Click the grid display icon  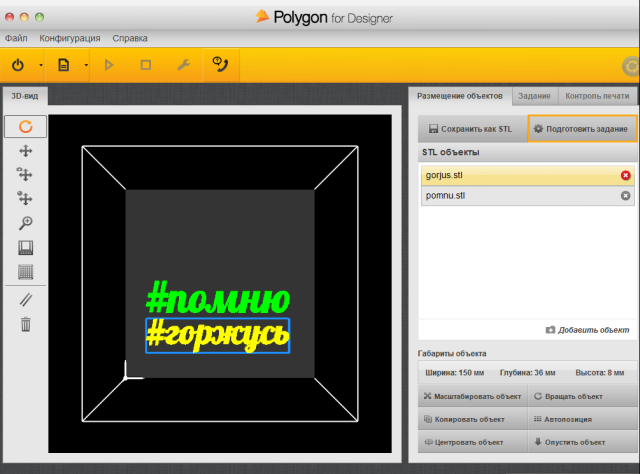[x=26, y=271]
